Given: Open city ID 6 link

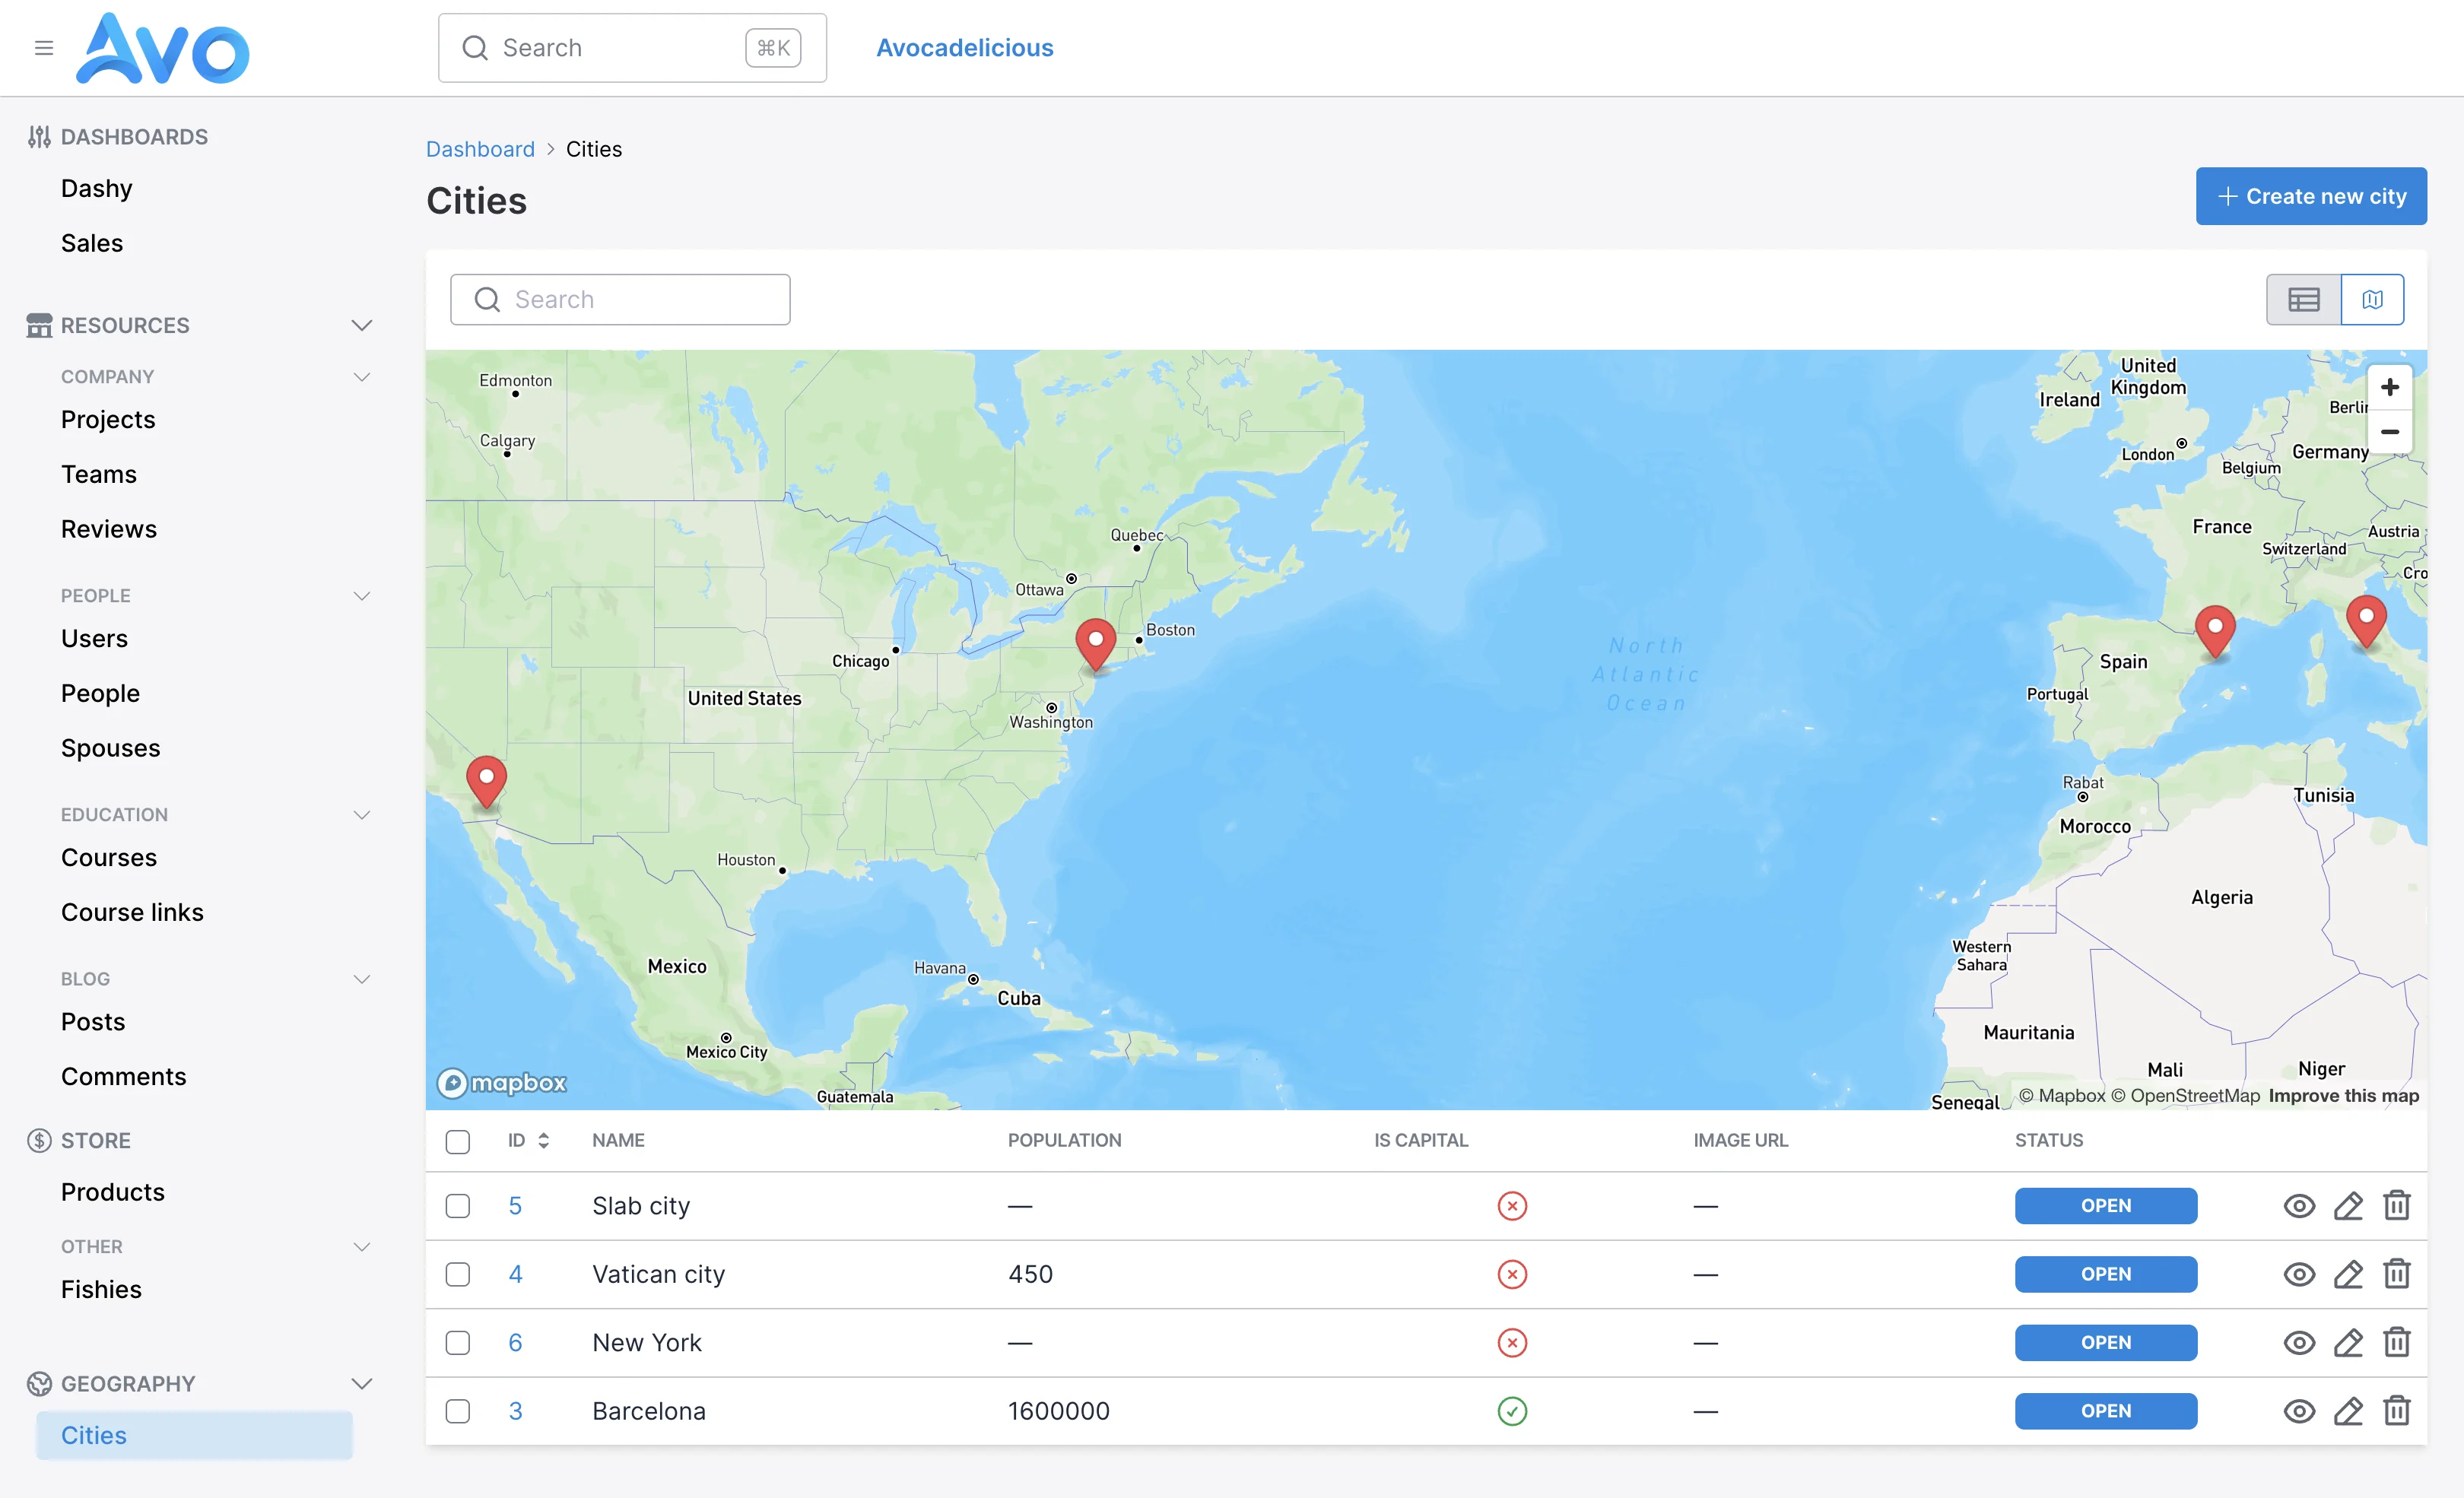Looking at the screenshot, I should (x=515, y=1343).
